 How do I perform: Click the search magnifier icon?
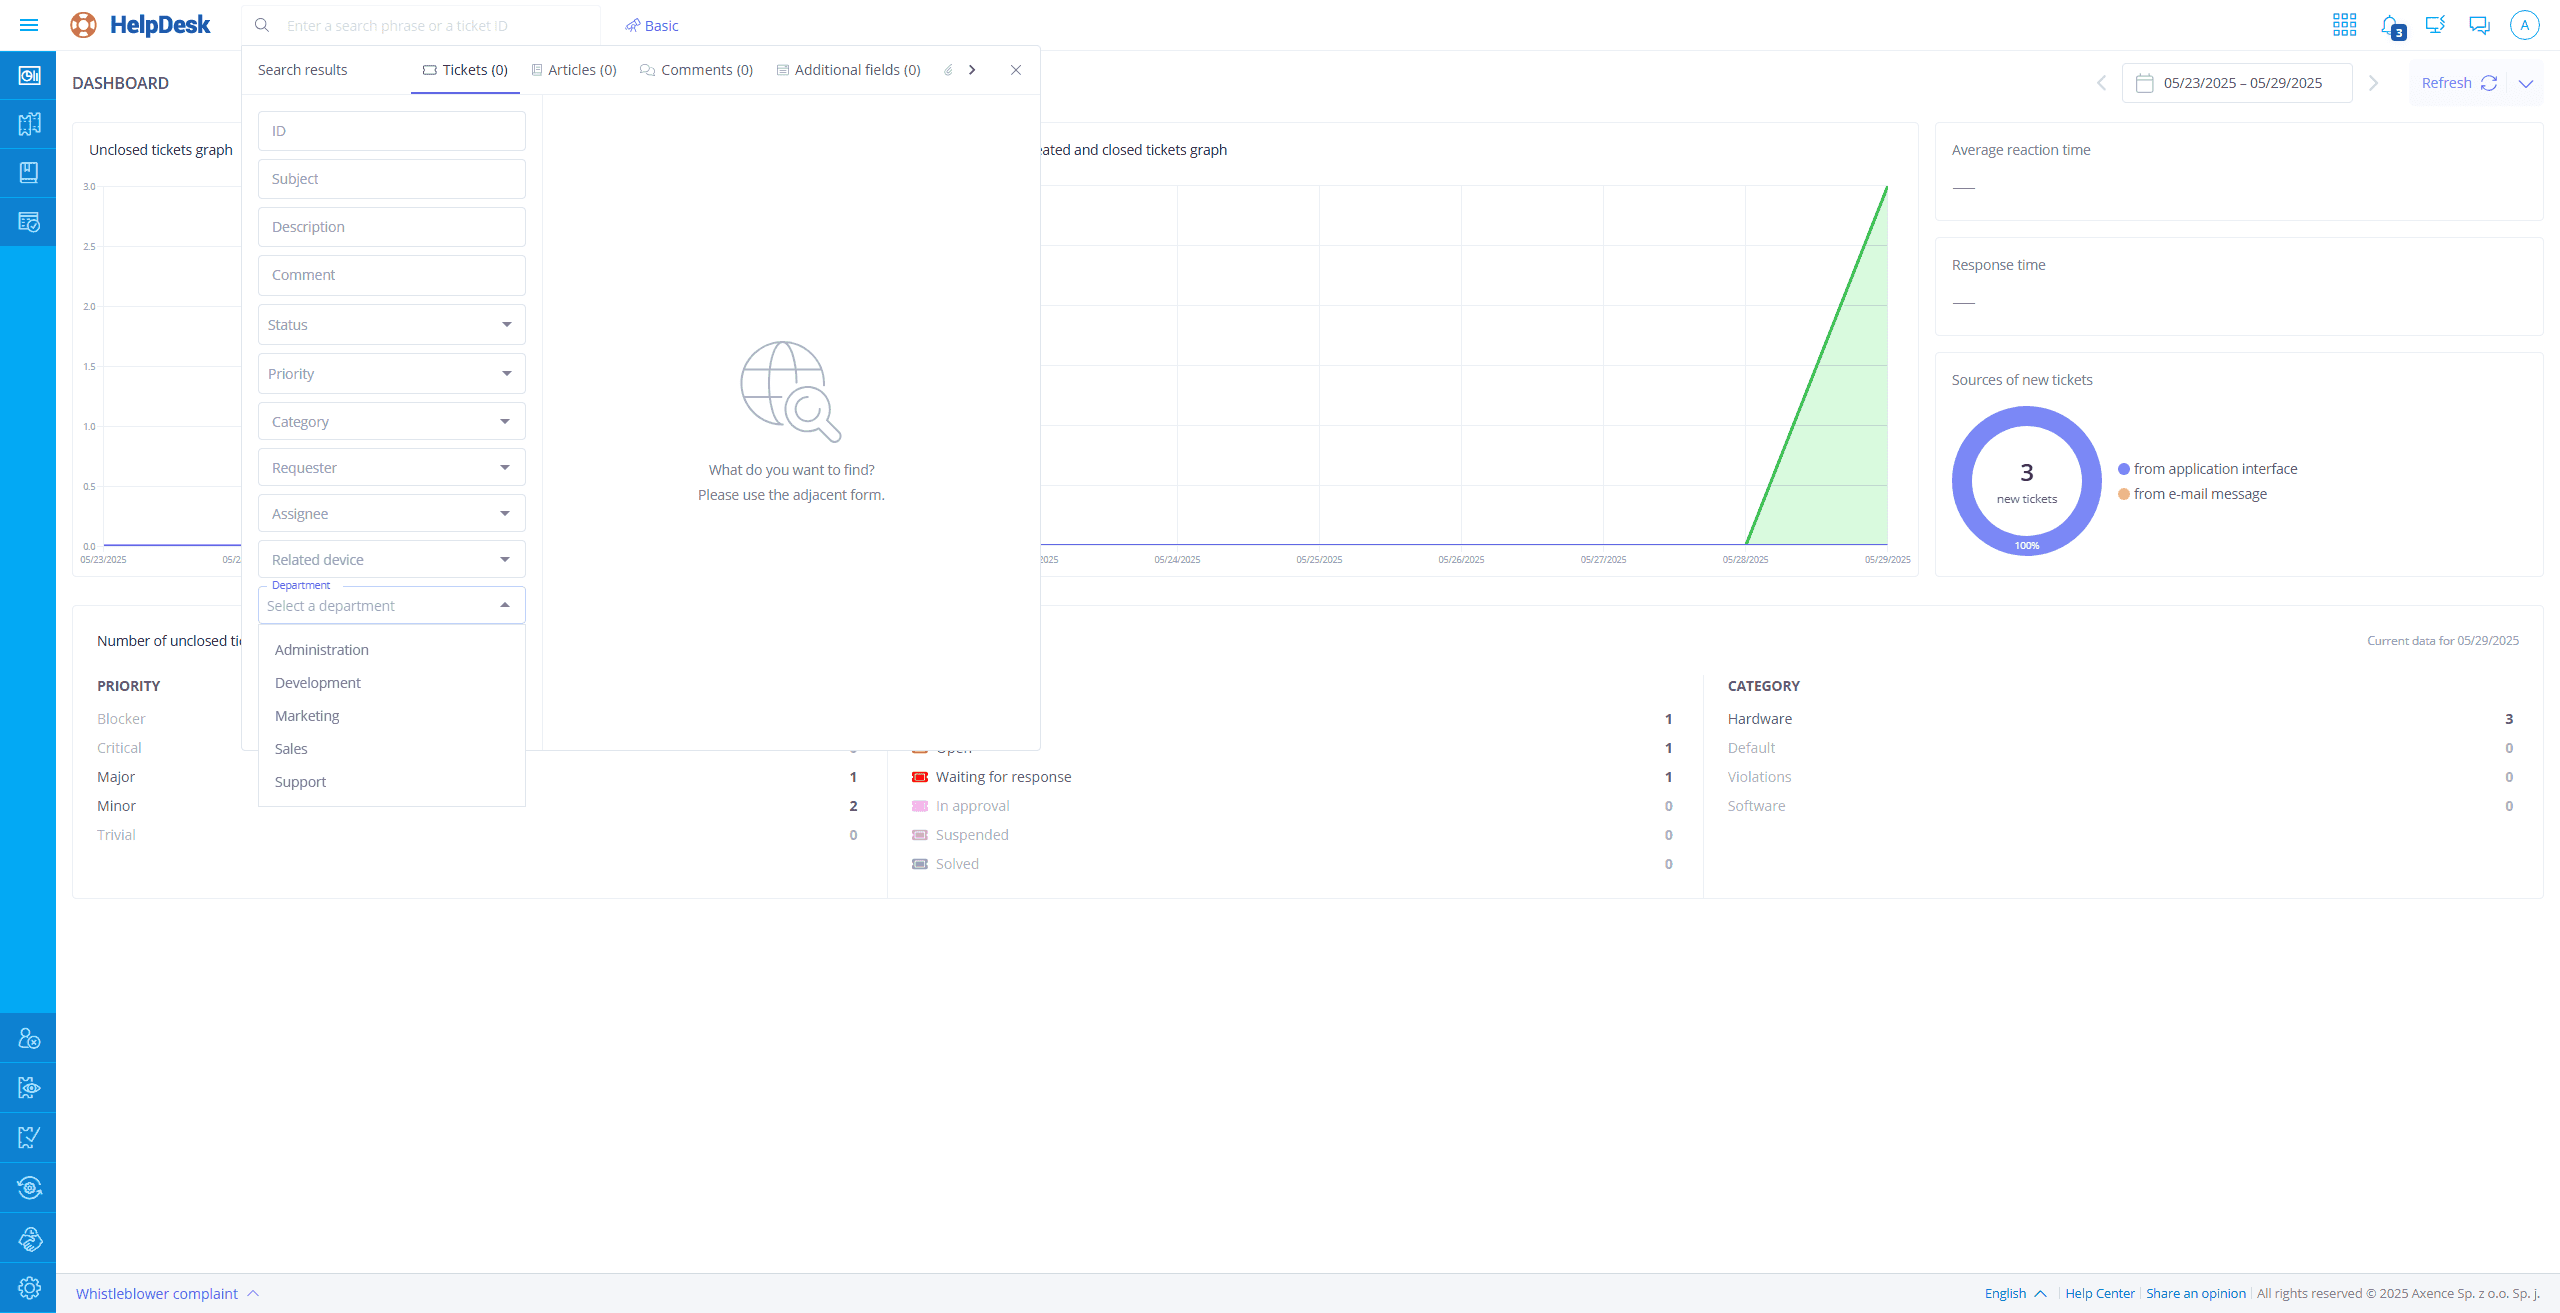click(x=262, y=25)
